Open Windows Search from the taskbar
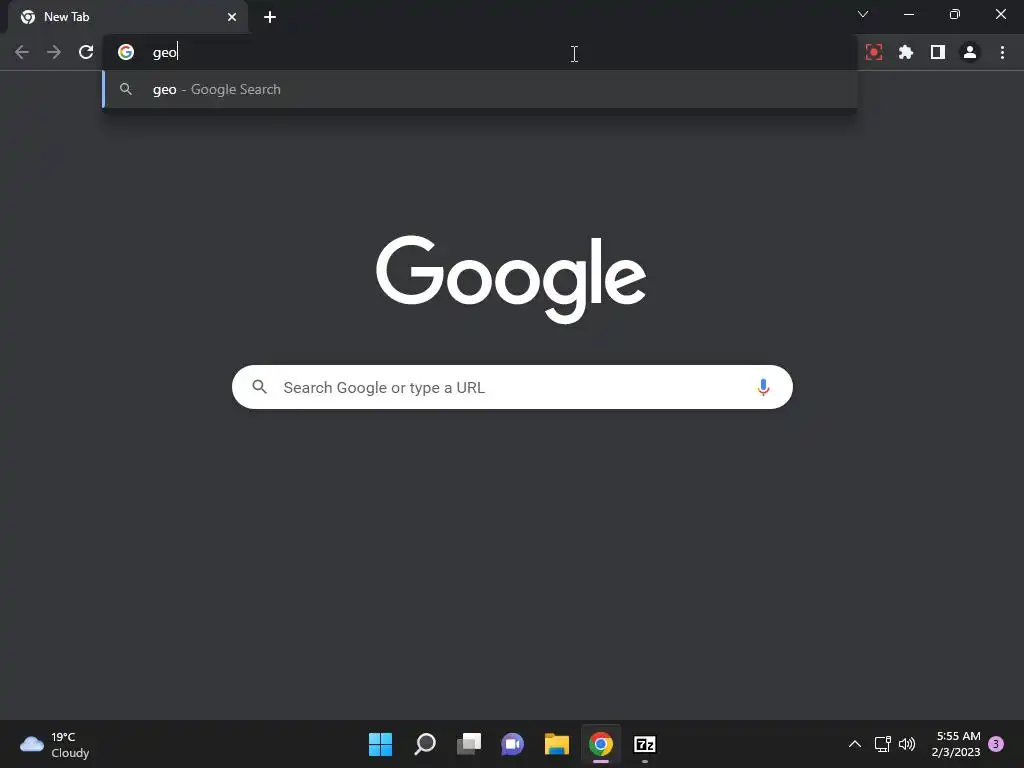This screenshot has height=768, width=1024. [x=424, y=744]
